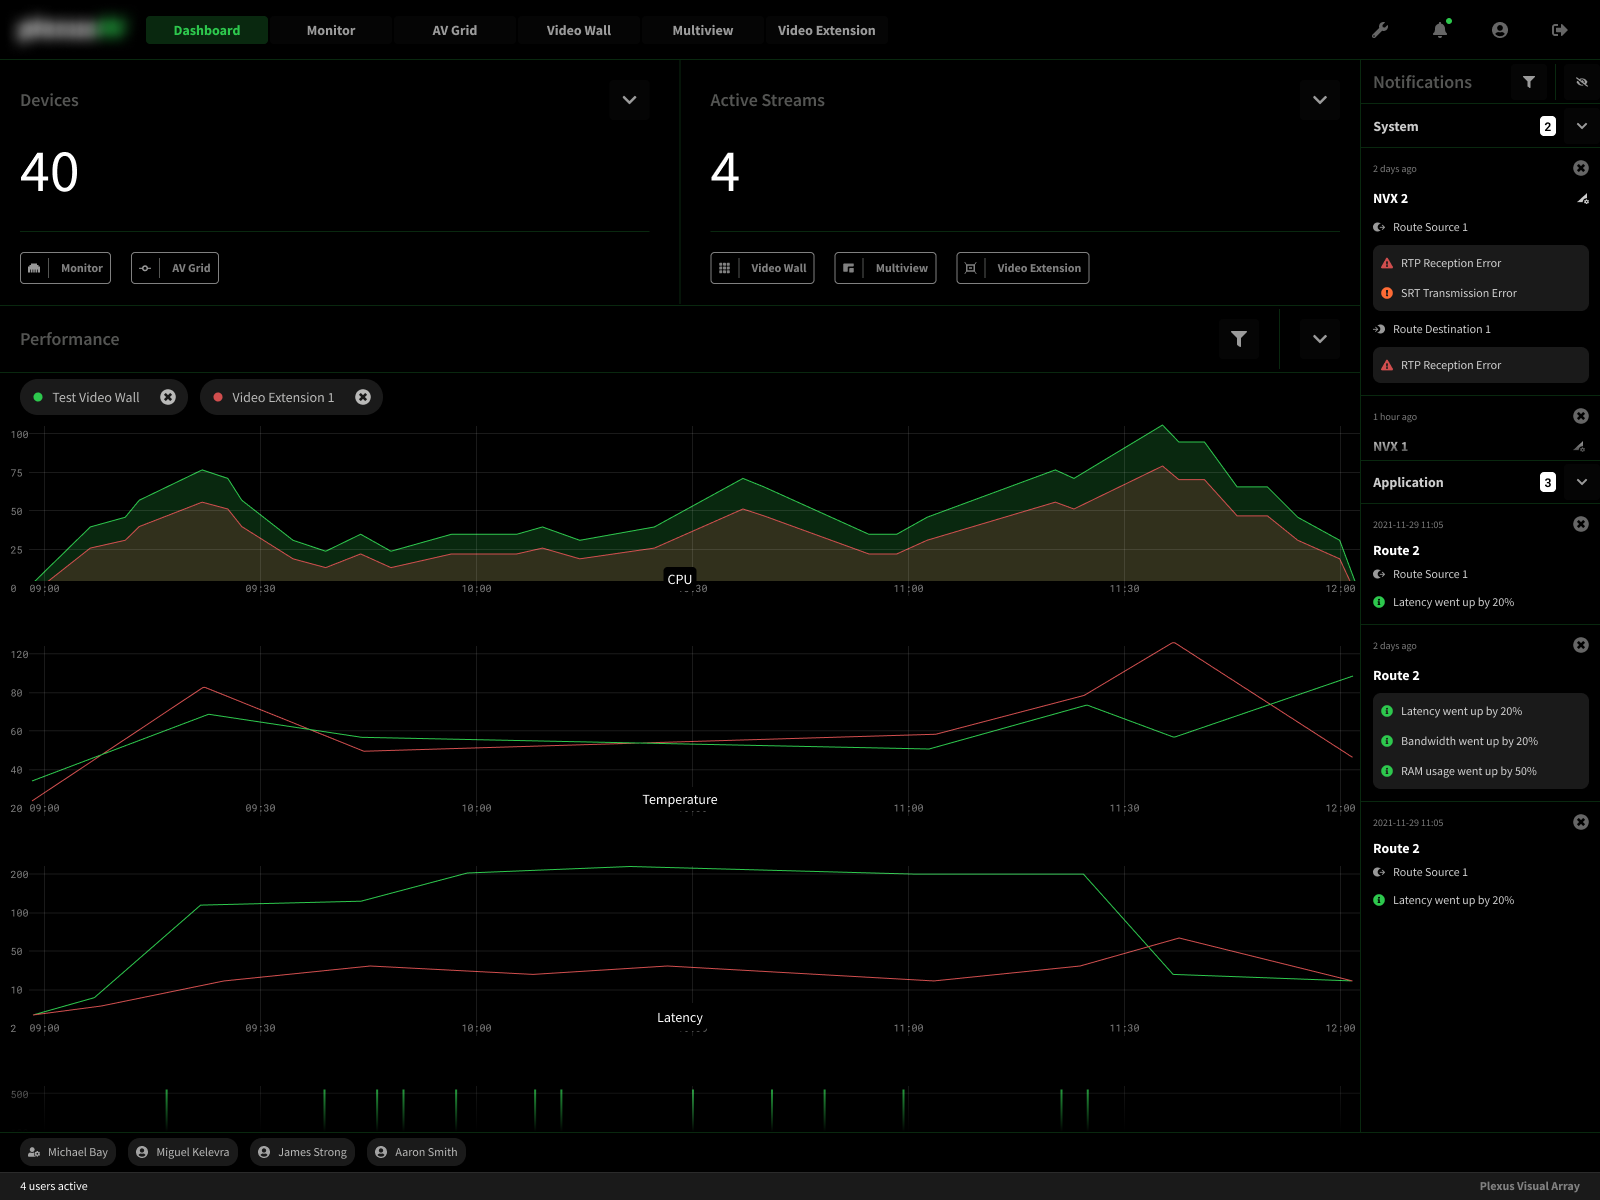Click the Performance filter funnel icon
This screenshot has height=1200, width=1600.
(x=1239, y=339)
